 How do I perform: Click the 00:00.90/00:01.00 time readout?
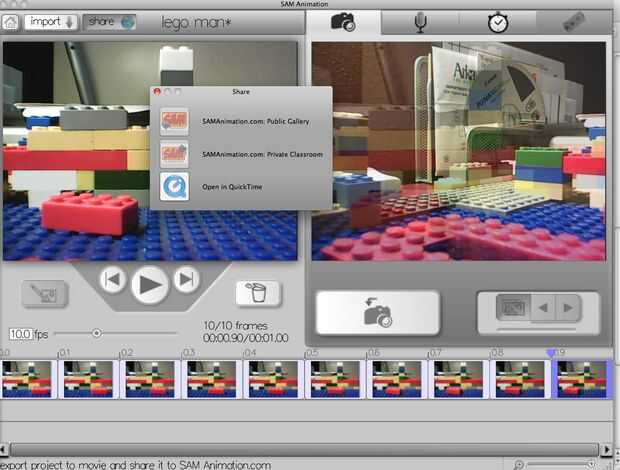[246, 338]
